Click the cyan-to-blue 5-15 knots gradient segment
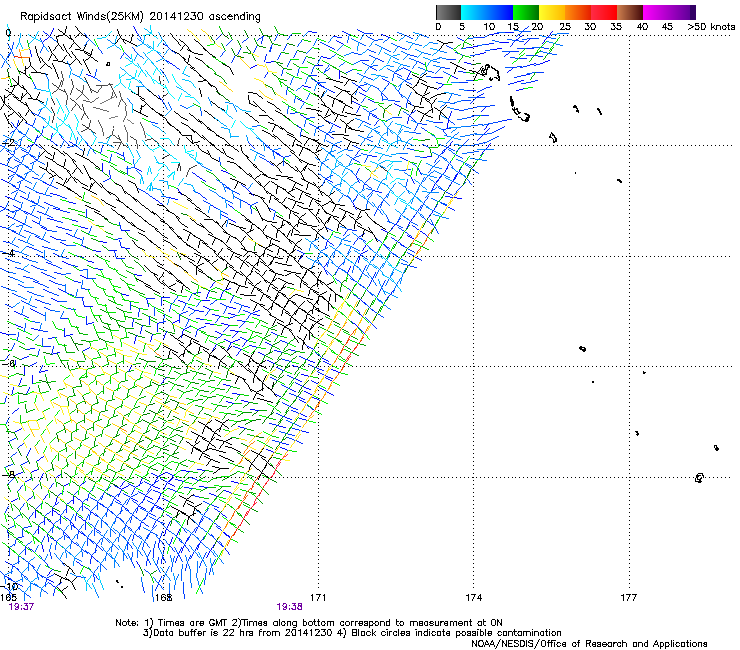The width and height of the screenshot is (740, 650). [487, 12]
